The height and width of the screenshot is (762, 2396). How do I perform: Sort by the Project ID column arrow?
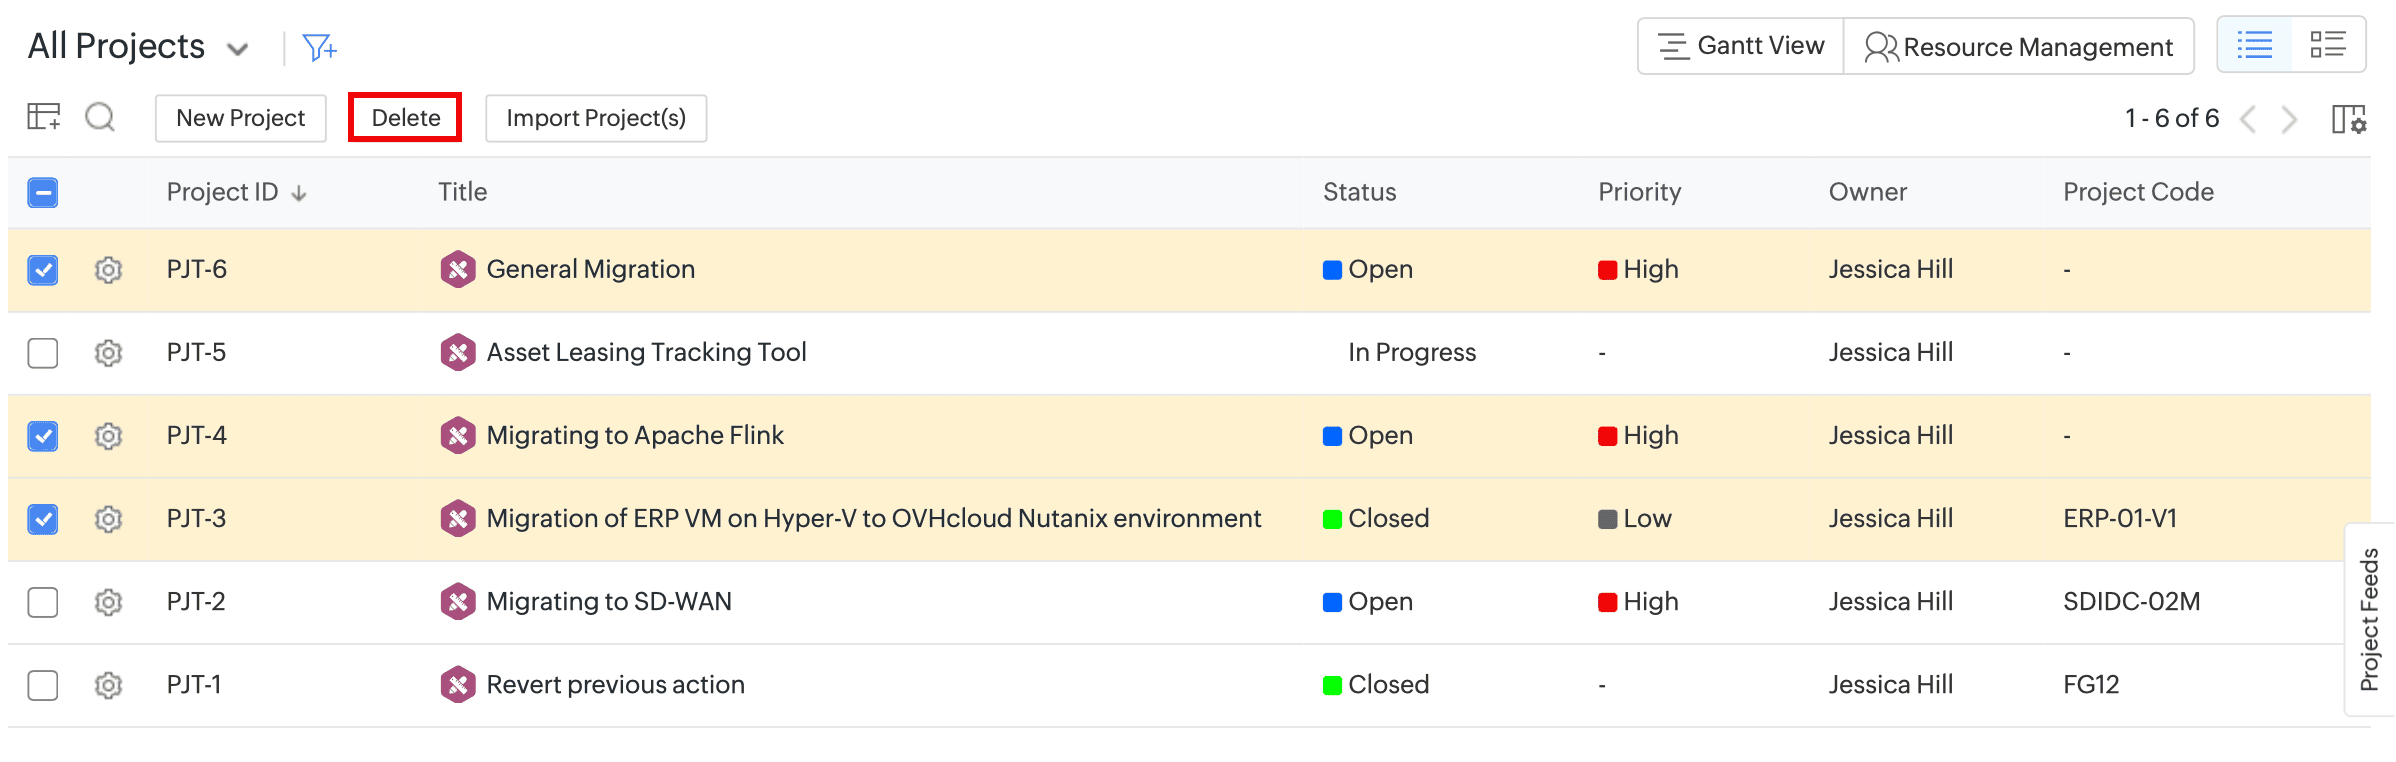click(x=299, y=194)
